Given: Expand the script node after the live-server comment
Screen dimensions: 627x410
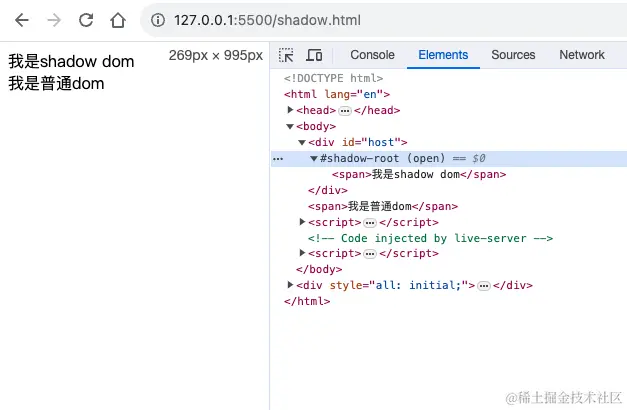Looking at the screenshot, I should (x=303, y=253).
